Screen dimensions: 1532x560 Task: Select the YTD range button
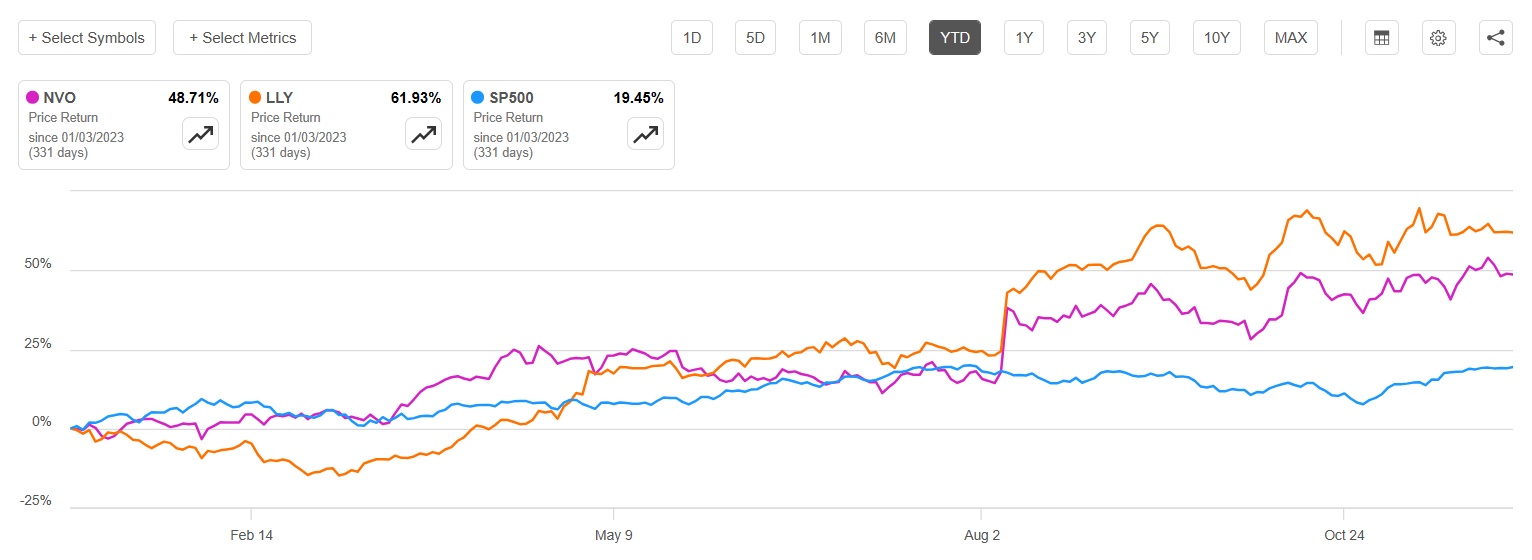[x=955, y=38]
